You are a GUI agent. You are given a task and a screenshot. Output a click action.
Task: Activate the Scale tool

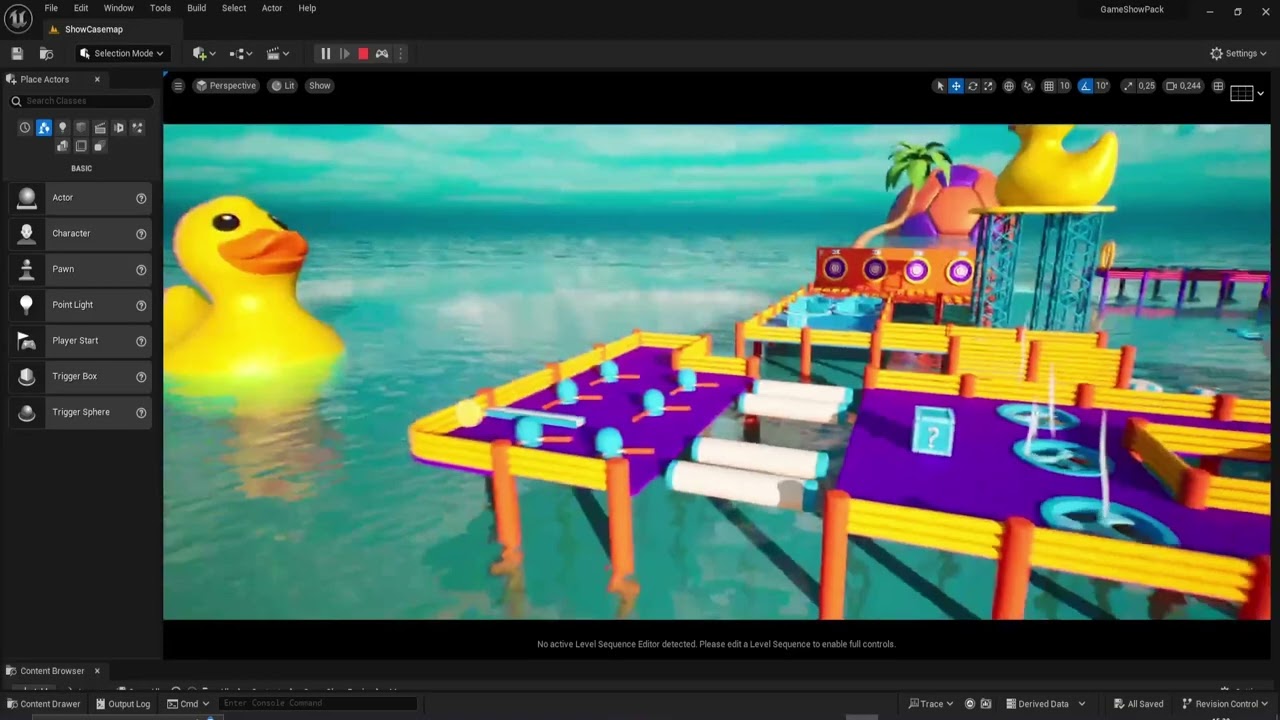[989, 86]
